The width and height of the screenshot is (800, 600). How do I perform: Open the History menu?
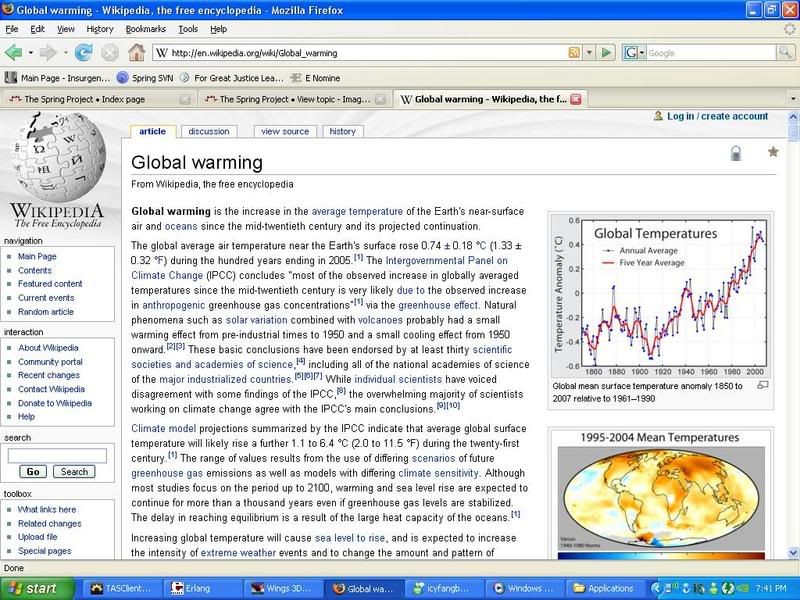click(x=99, y=29)
